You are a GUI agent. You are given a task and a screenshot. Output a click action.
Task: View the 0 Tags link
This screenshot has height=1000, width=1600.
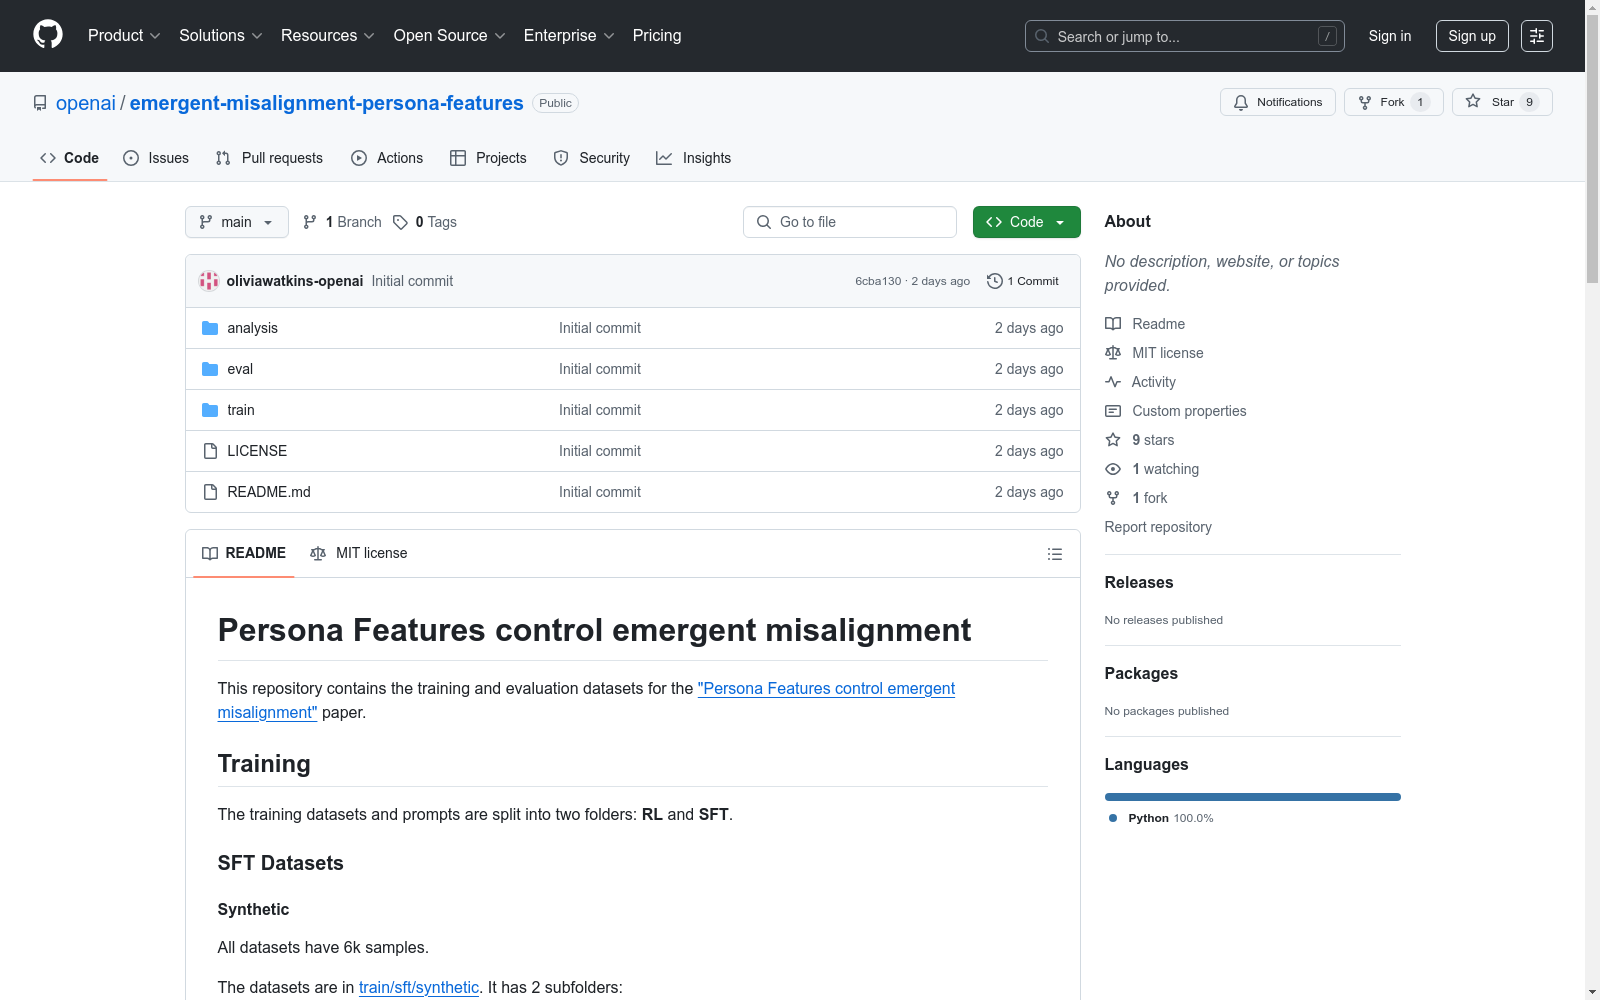click(x=425, y=222)
